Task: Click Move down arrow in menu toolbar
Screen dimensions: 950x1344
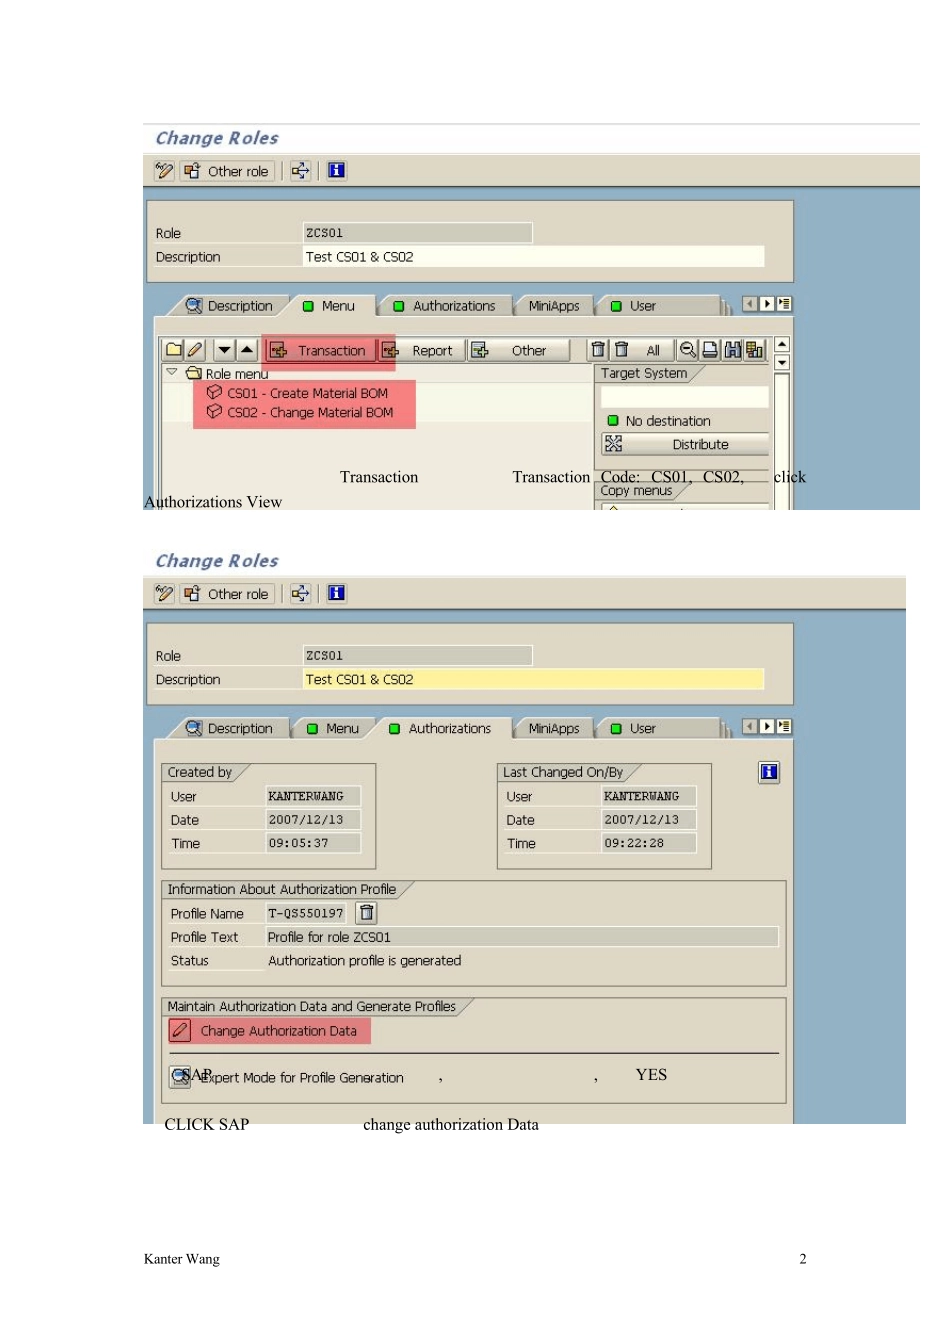Action: coord(225,350)
